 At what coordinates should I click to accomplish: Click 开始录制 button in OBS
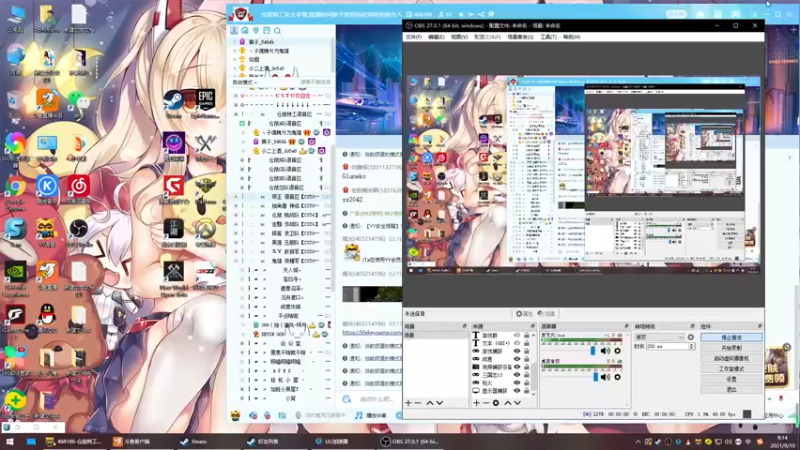(731, 348)
